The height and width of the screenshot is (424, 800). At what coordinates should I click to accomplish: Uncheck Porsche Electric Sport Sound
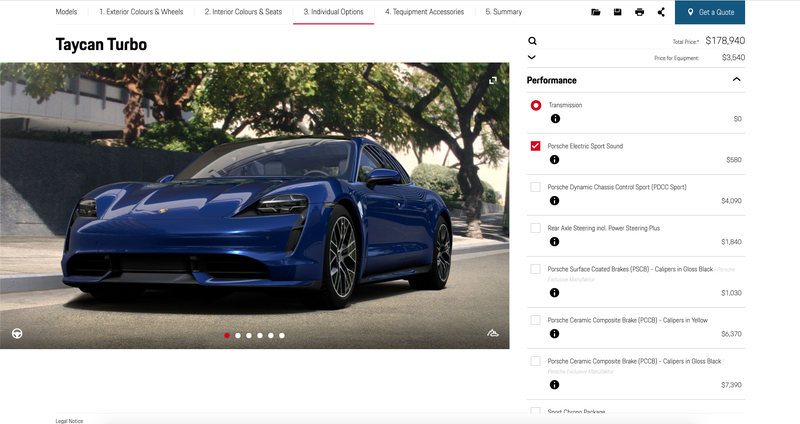[x=535, y=146]
